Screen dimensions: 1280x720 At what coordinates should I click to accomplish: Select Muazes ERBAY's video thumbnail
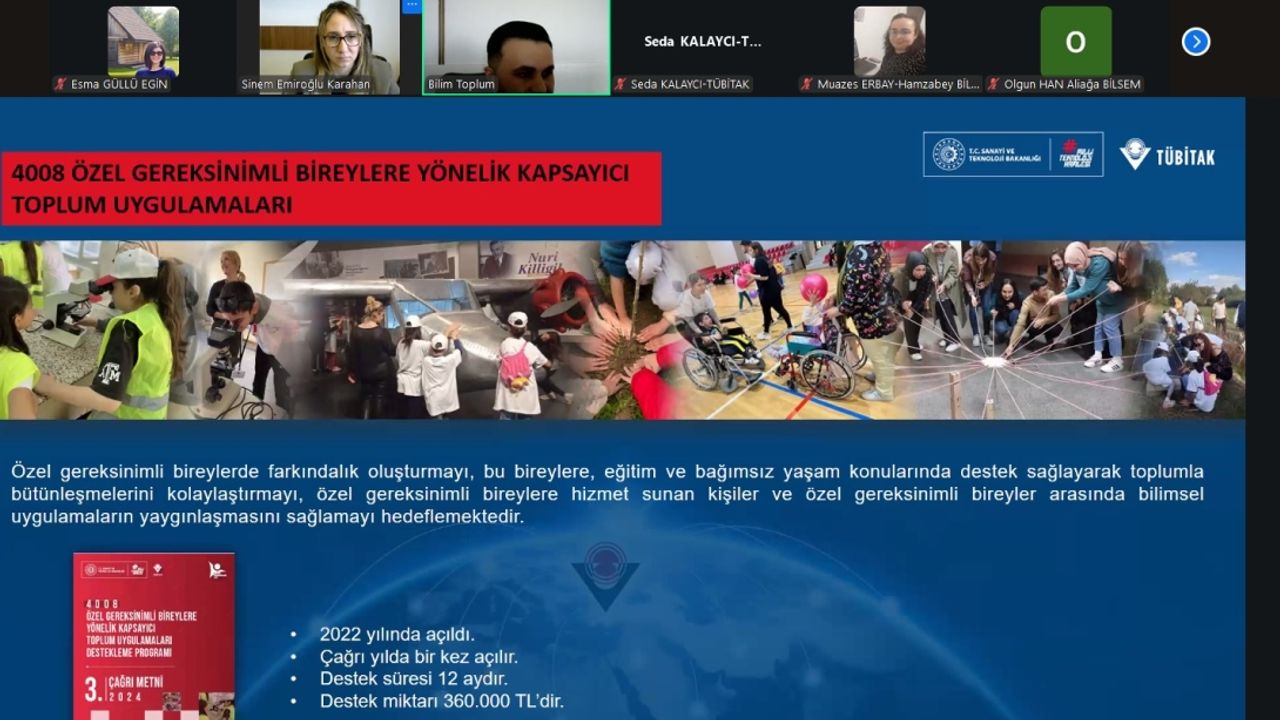coord(889,42)
